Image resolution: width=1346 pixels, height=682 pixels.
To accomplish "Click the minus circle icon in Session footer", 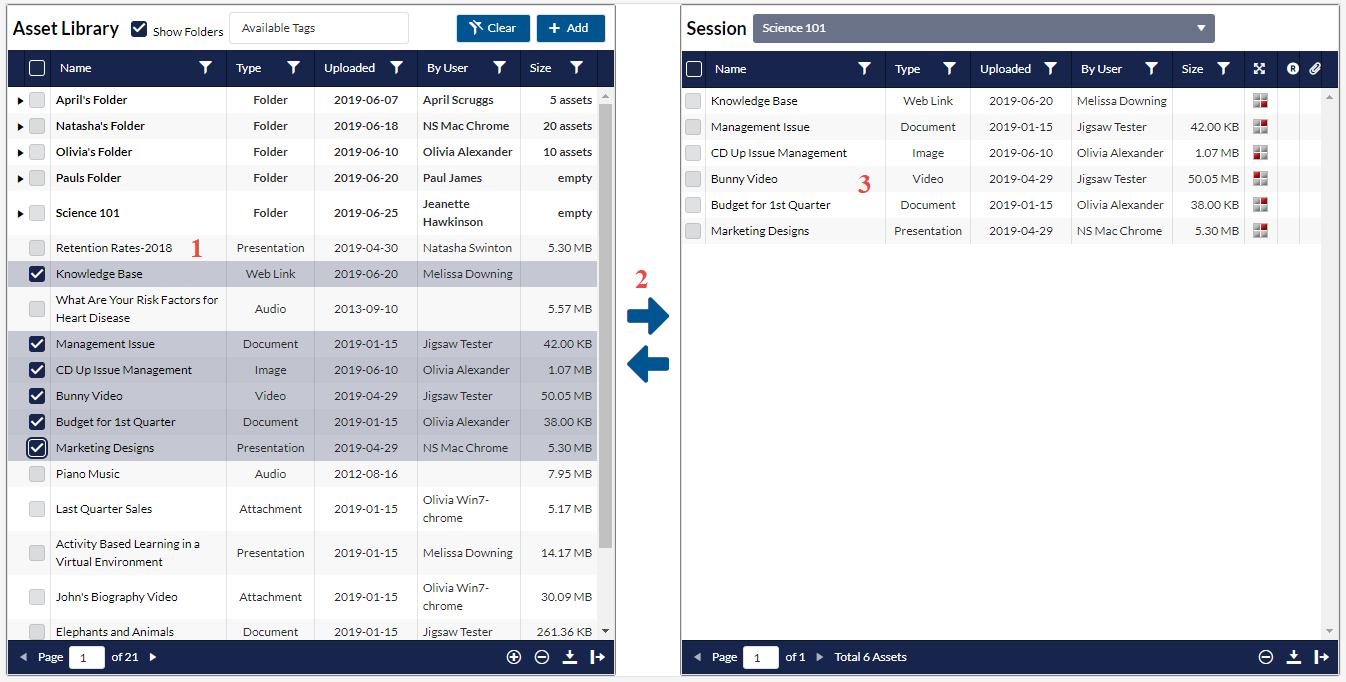I will pyautogui.click(x=1265, y=657).
